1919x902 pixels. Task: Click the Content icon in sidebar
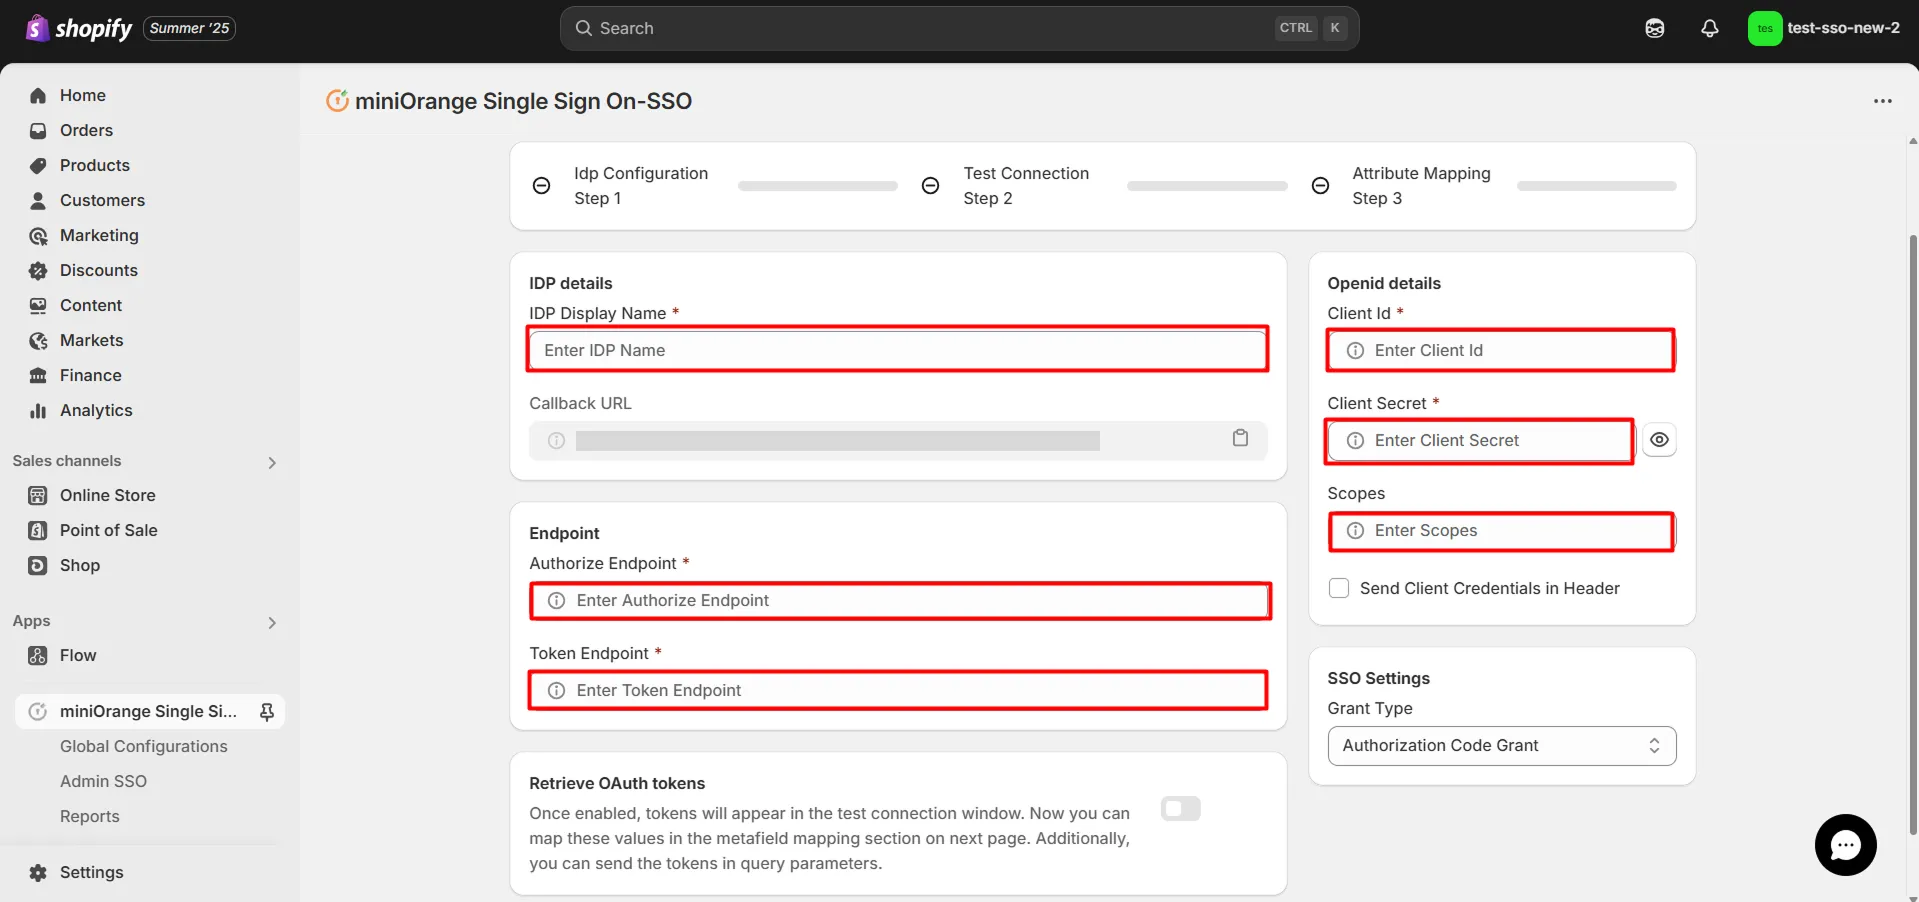coord(38,306)
